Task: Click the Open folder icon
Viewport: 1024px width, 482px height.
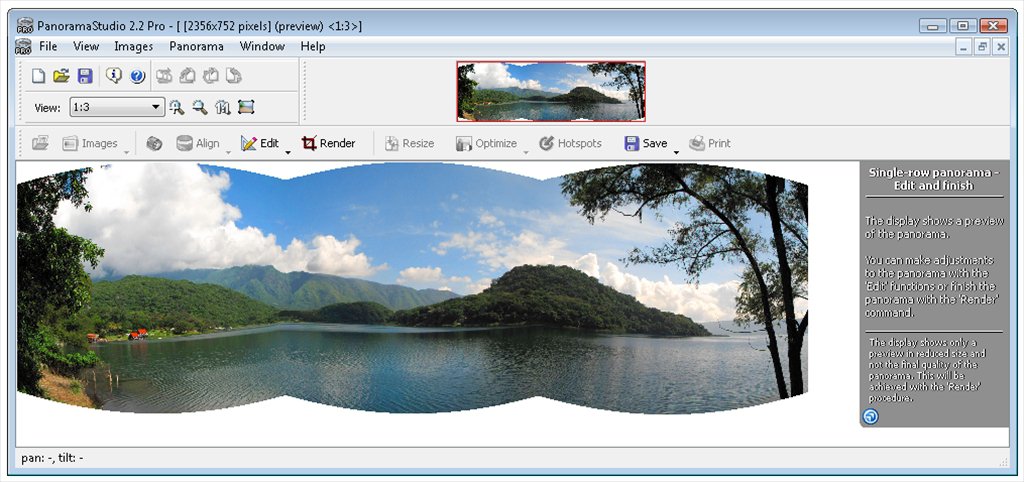Action: point(61,76)
